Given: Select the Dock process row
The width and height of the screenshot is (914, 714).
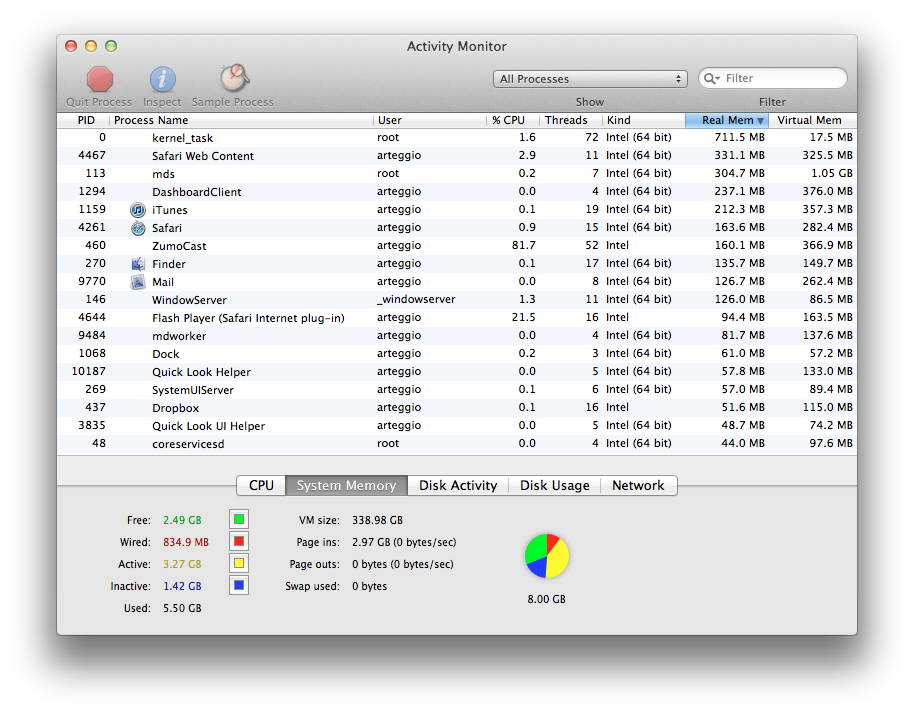Looking at the screenshot, I should pyautogui.click(x=457, y=354).
